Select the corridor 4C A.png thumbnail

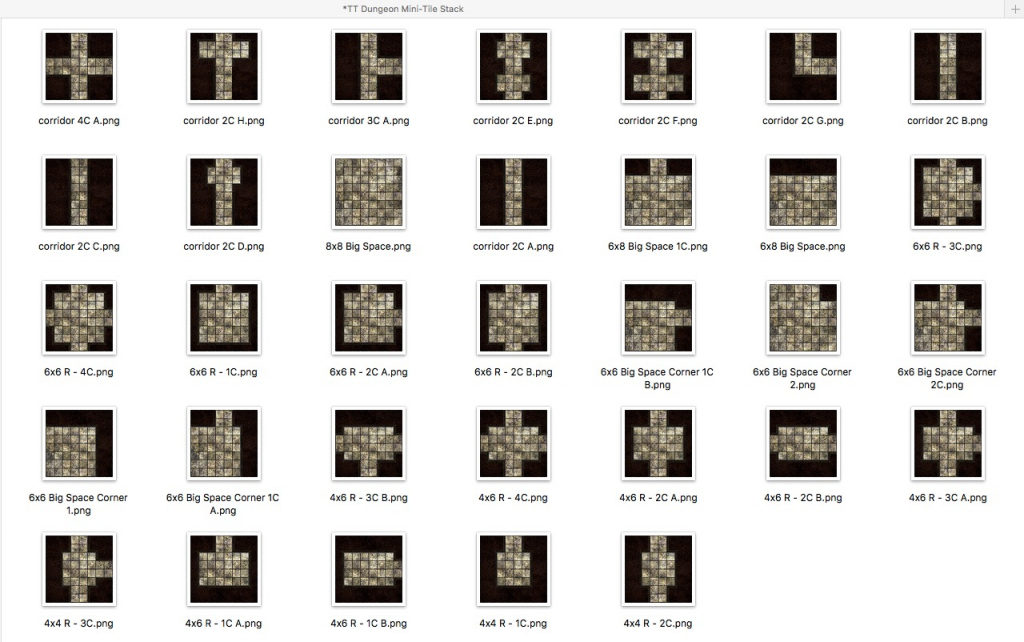tap(79, 67)
